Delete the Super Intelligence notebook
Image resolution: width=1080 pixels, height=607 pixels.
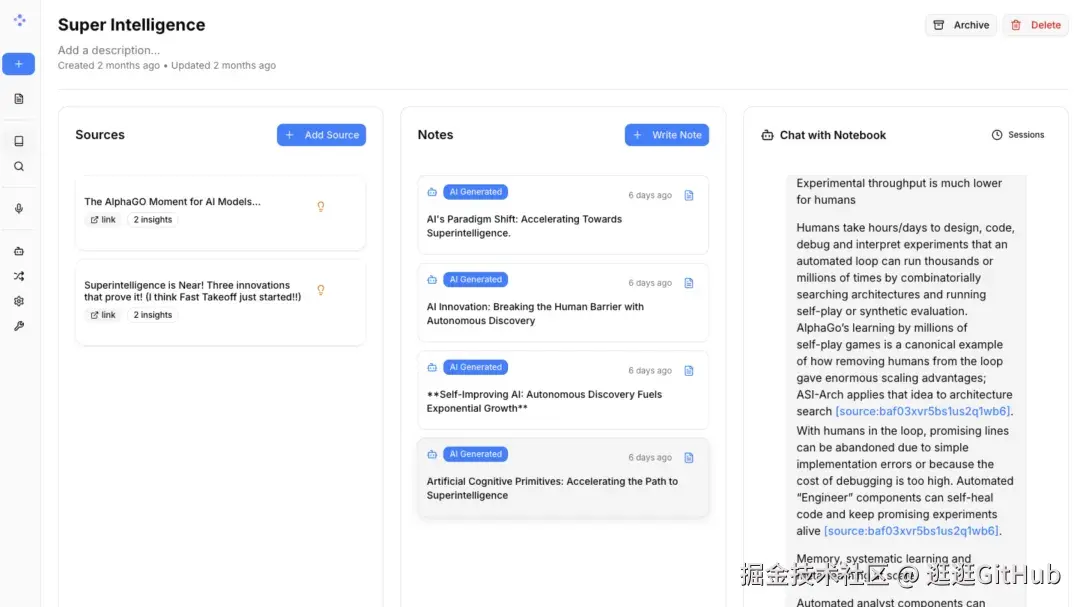pos(1035,25)
